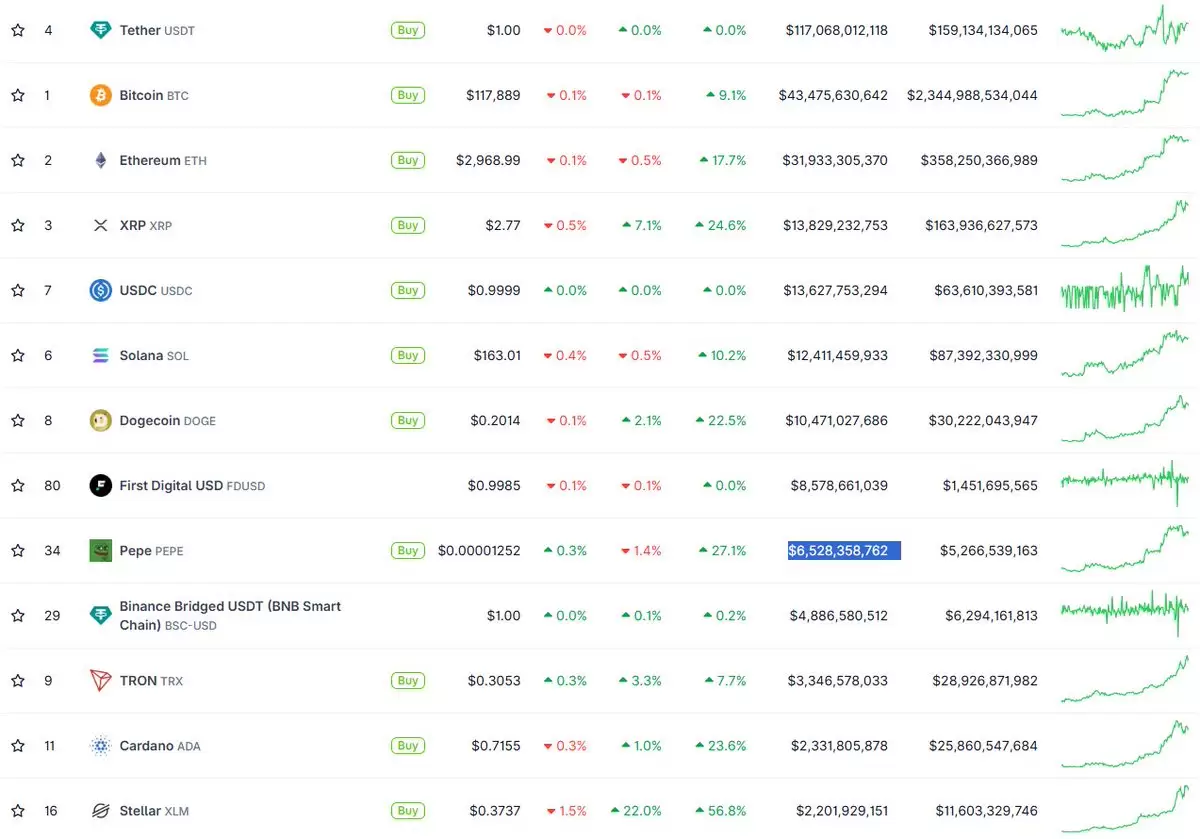Screen dimensions: 1200x839
Task: Click Ethereum's price $2,968.99
Action: (x=488, y=160)
